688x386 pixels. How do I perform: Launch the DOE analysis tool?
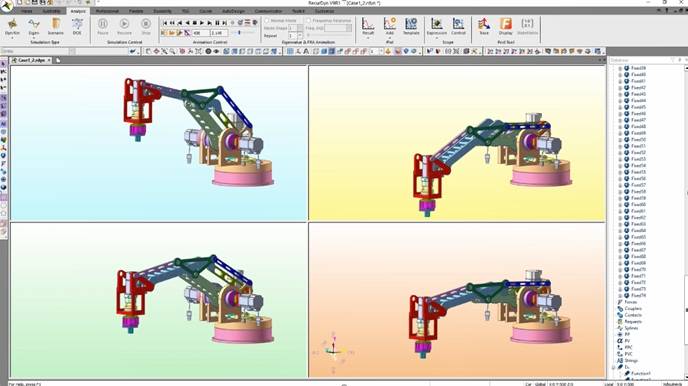77,26
